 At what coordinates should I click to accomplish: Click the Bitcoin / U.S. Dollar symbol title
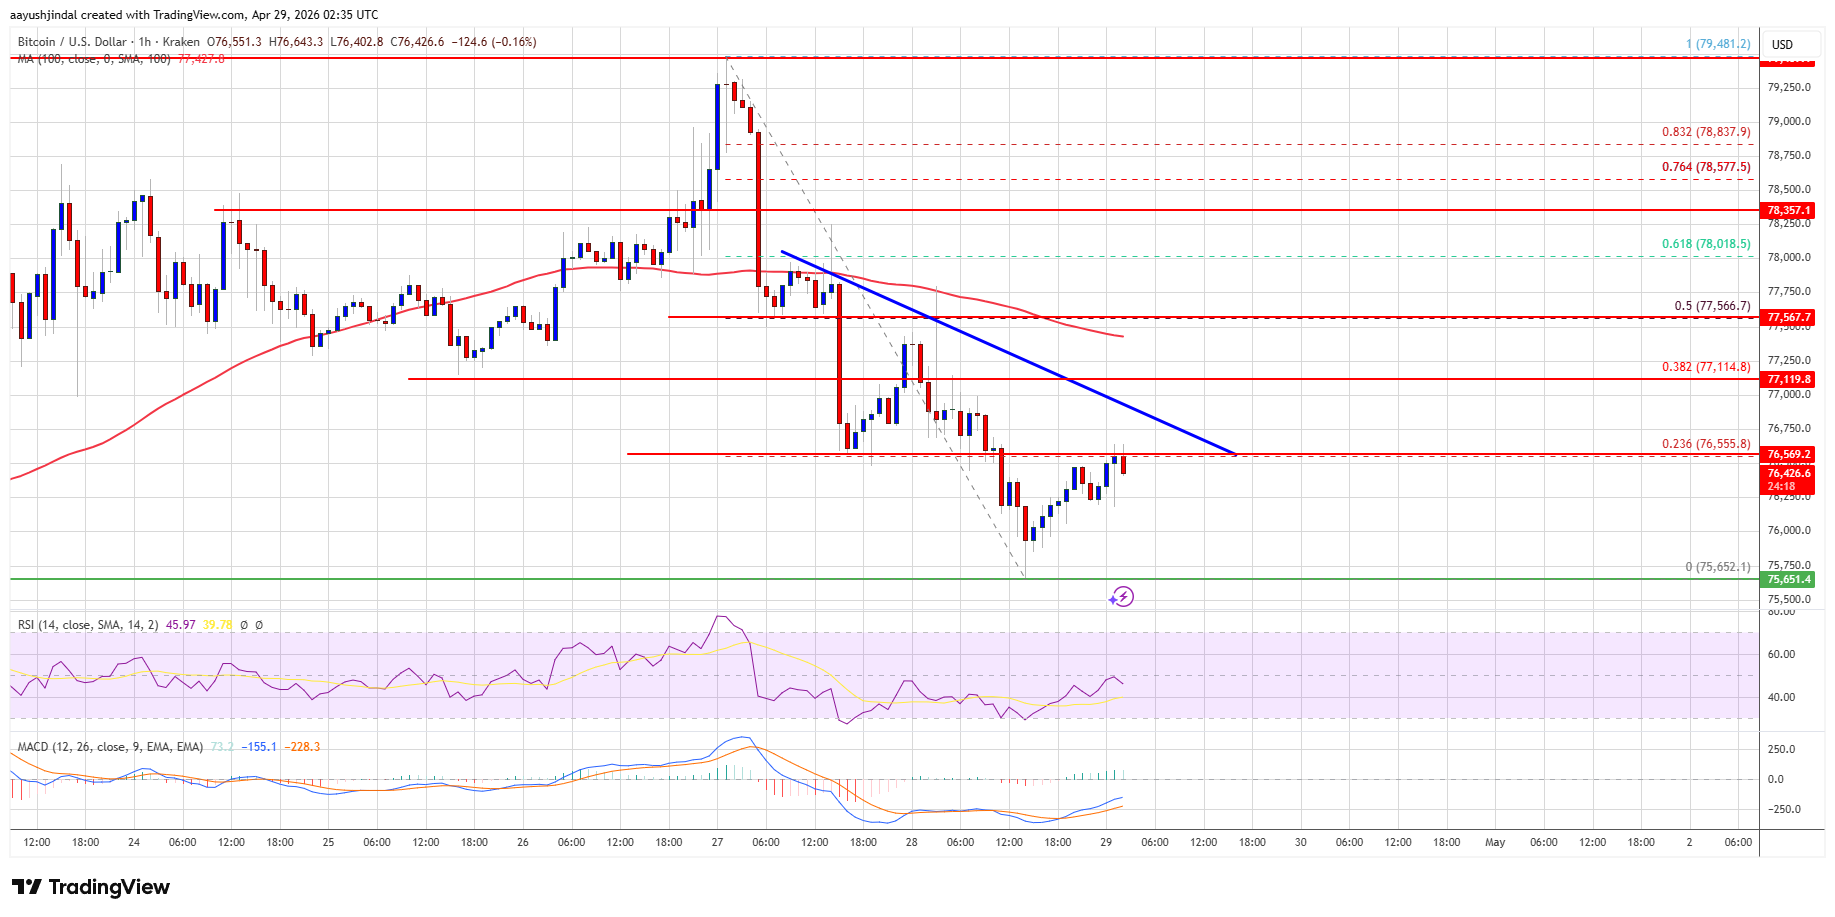(x=72, y=42)
